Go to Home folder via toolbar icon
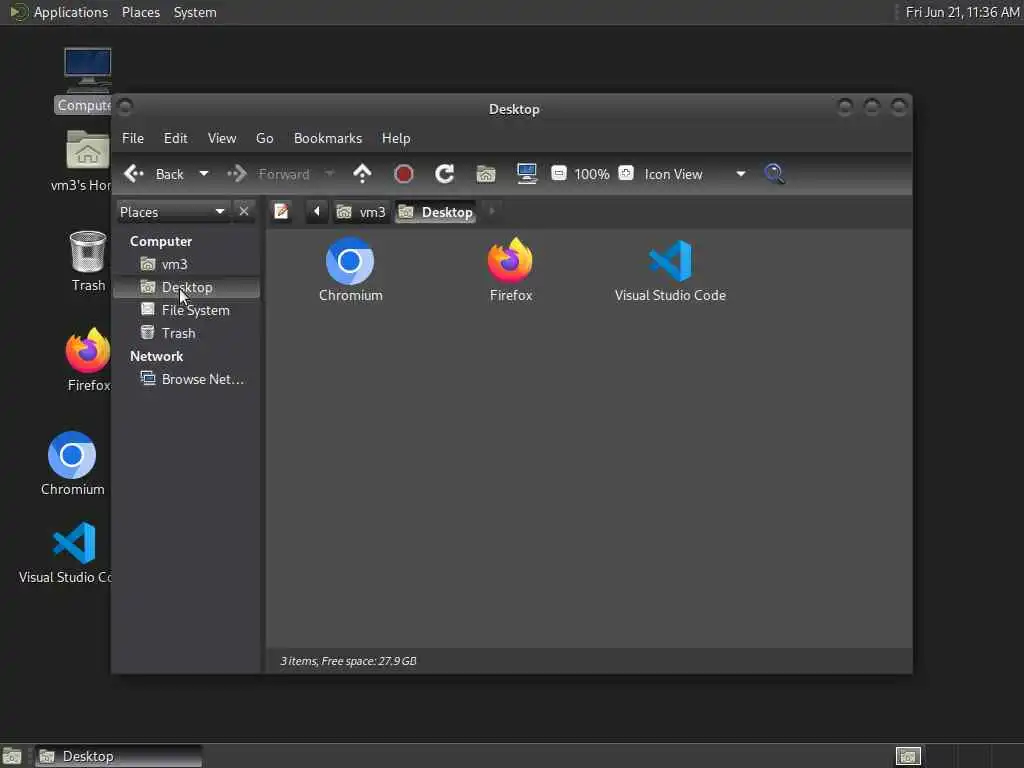Screen dimensions: 1024x768 tap(486, 174)
